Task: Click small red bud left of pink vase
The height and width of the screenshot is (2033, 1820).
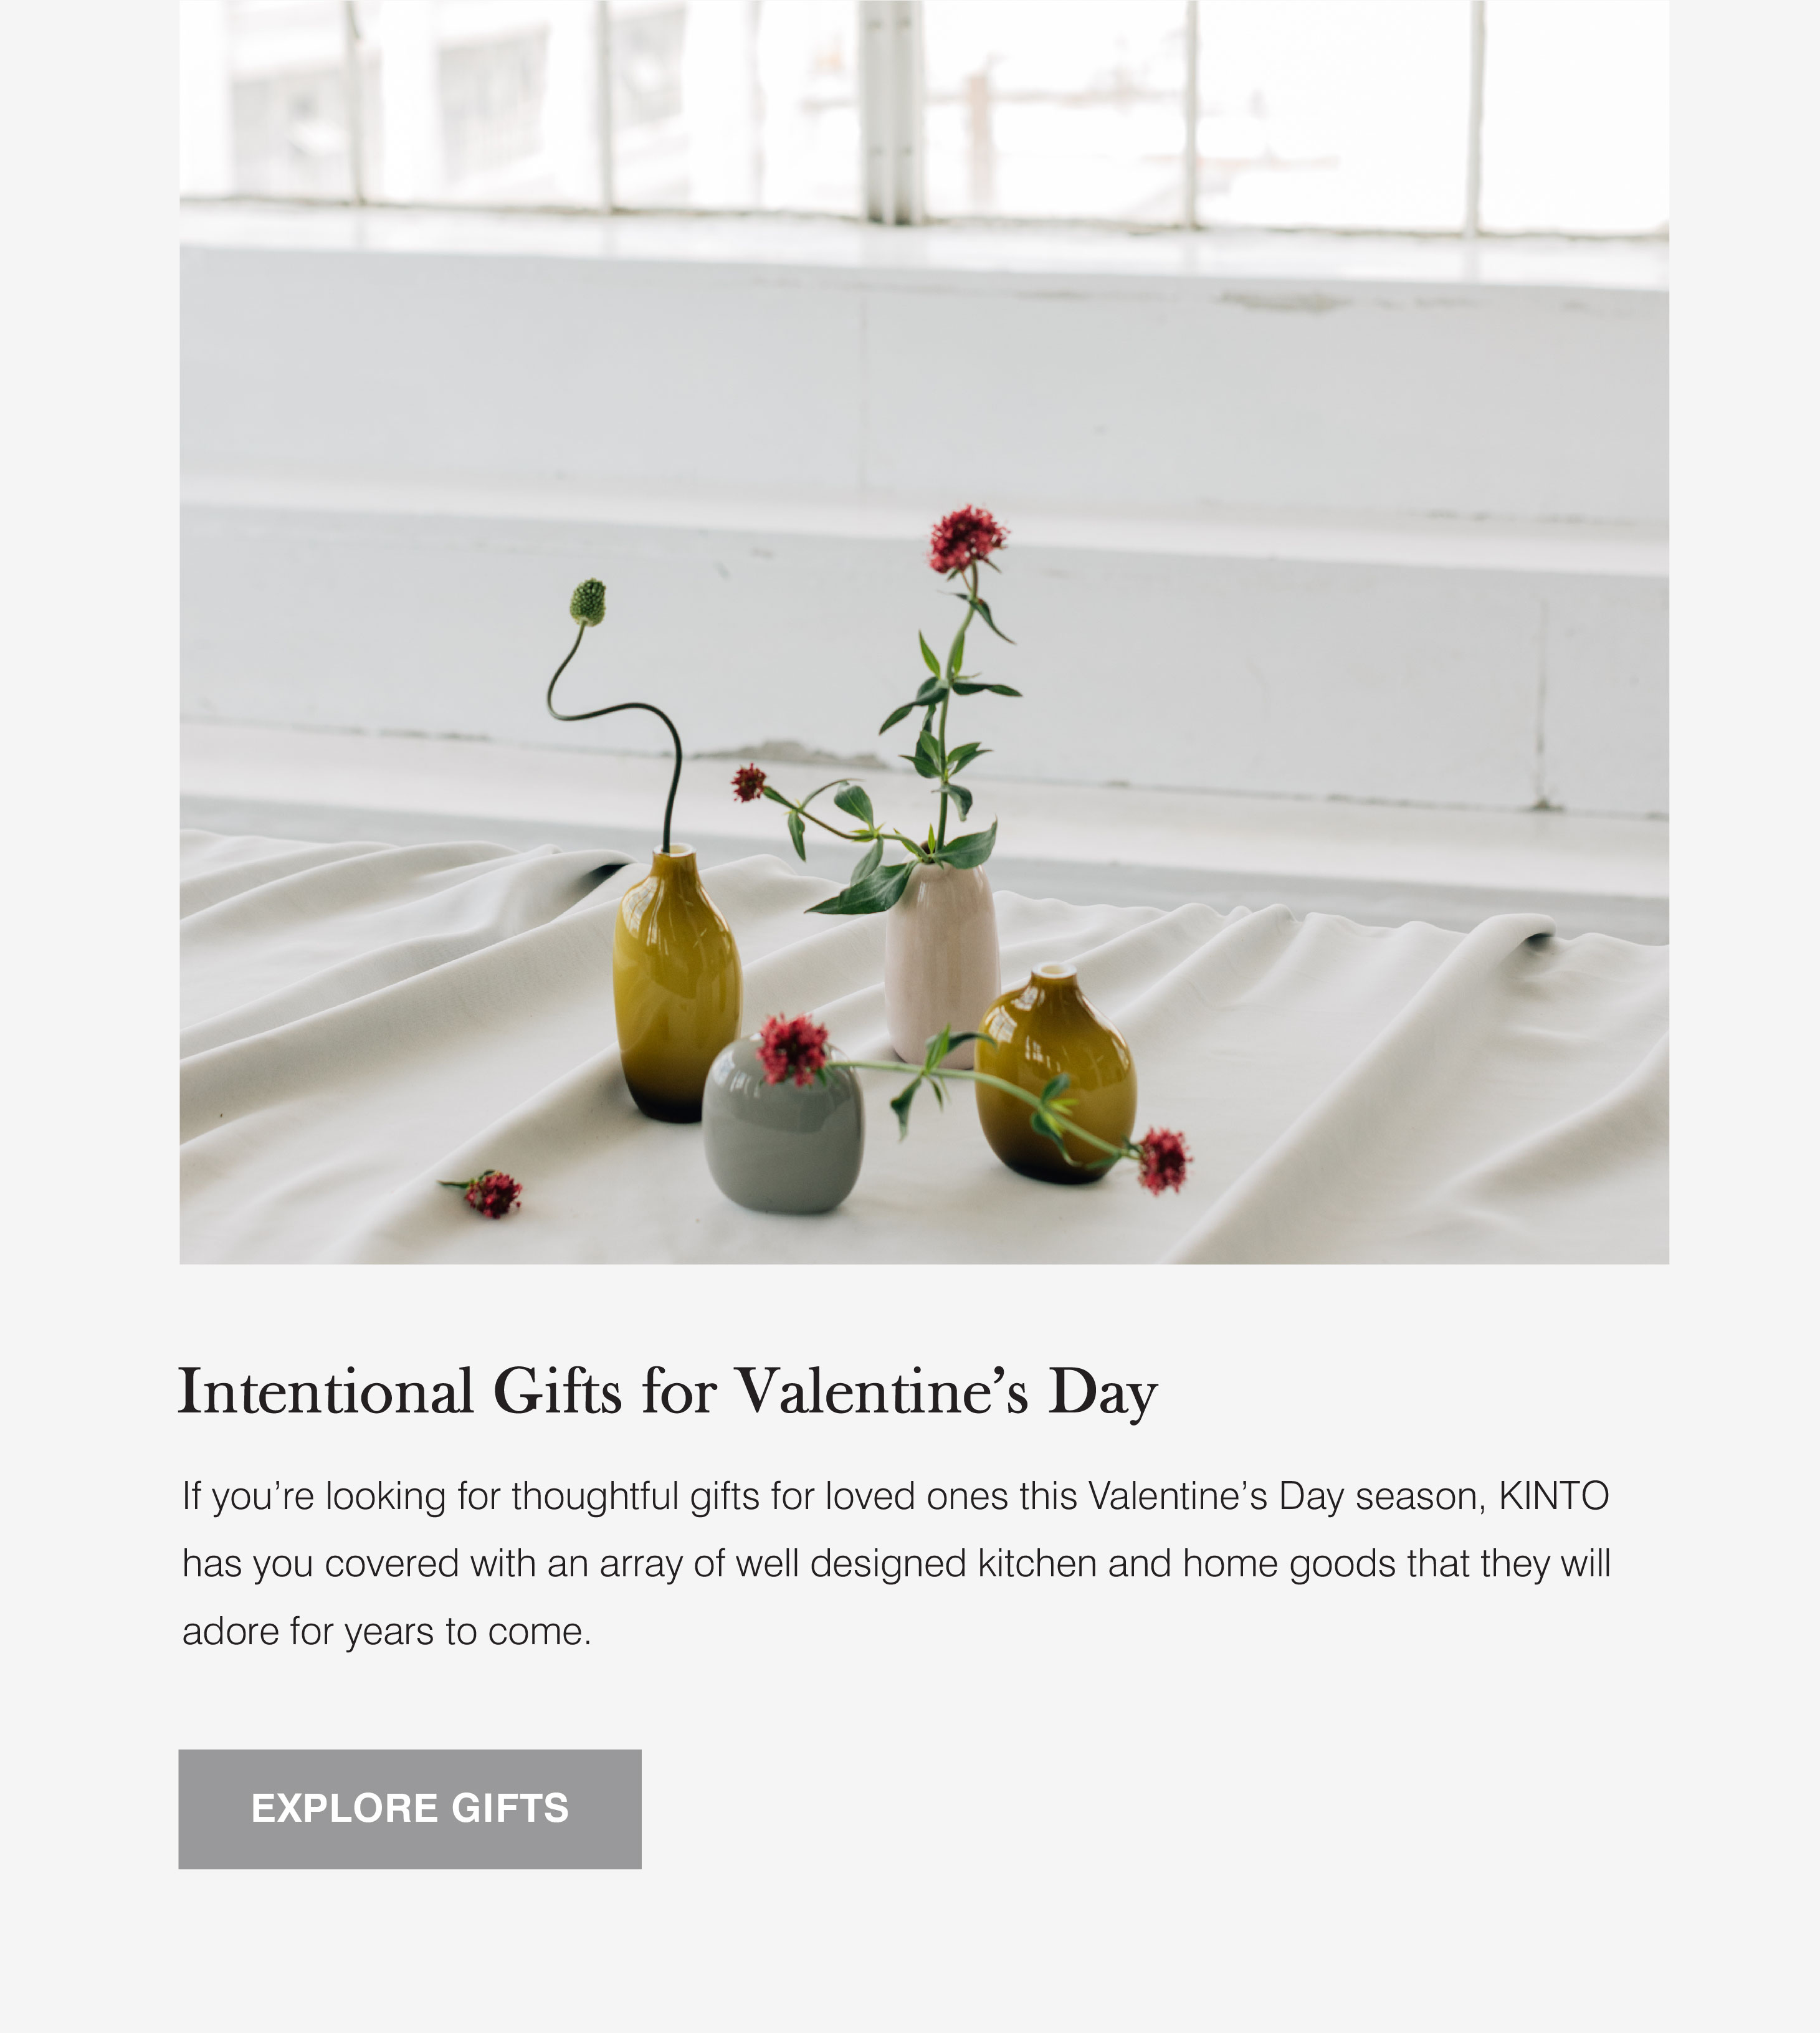Action: [748, 782]
